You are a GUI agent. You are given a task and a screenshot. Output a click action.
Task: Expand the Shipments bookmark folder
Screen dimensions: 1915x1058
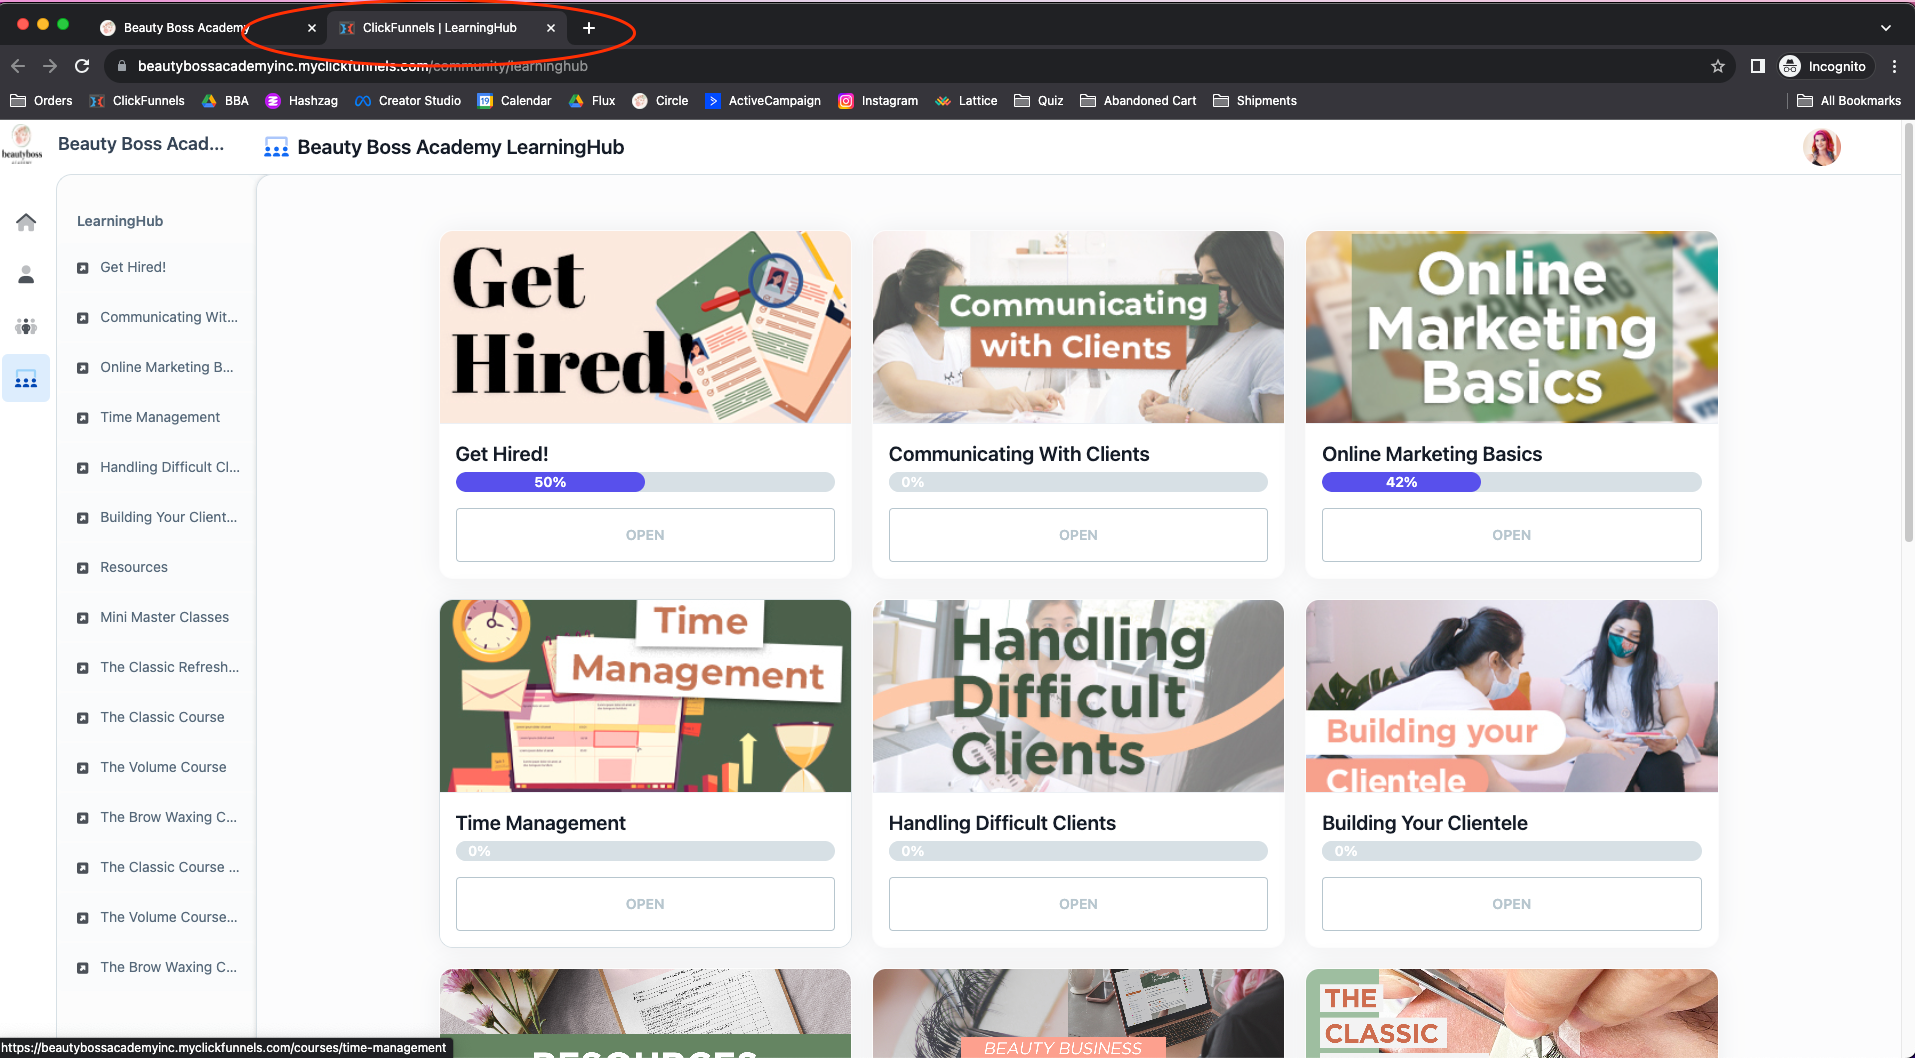pos(1254,101)
